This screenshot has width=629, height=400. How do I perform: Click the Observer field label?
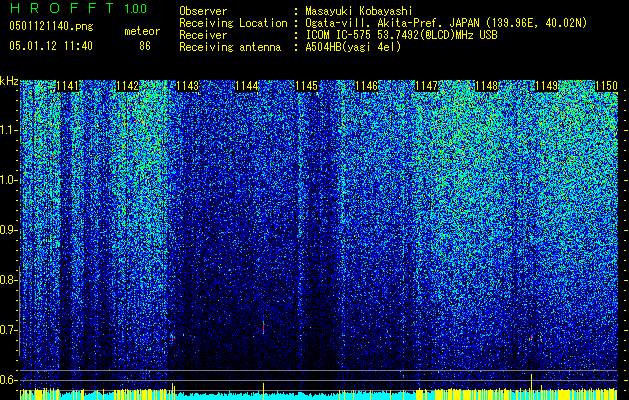203,11
